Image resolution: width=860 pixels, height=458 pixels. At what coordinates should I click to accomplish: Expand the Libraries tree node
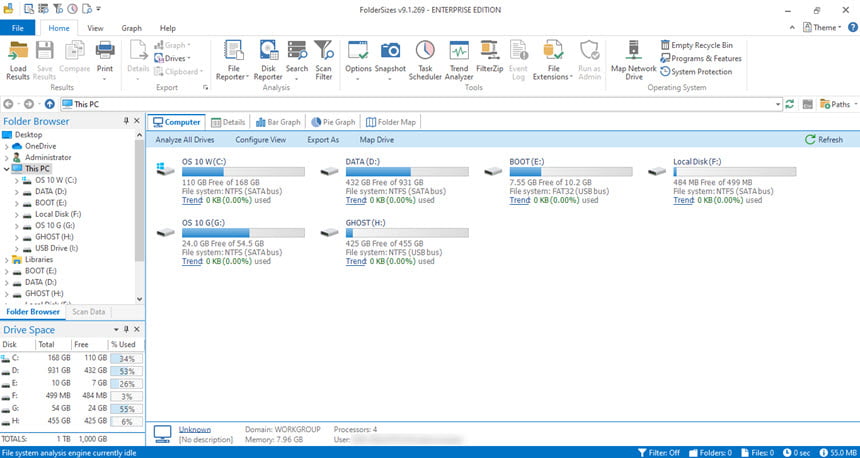click(6, 259)
